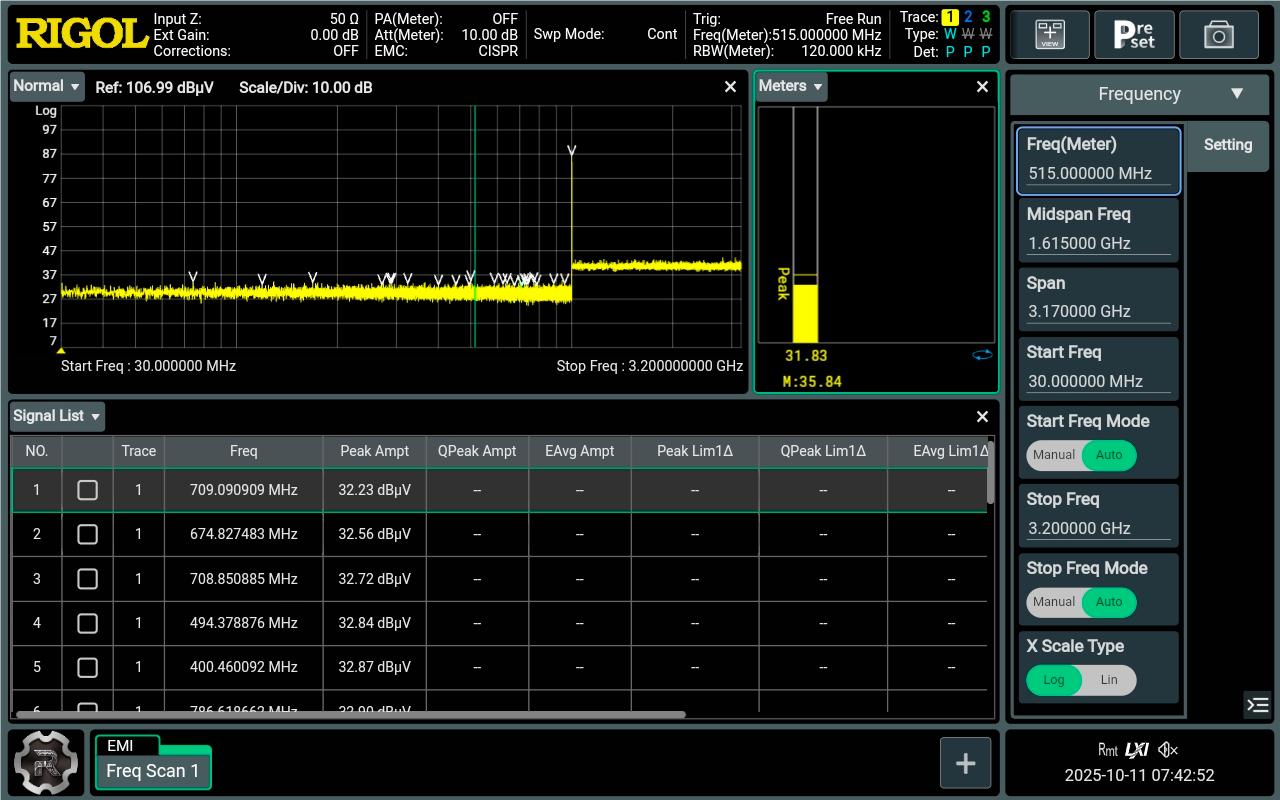Image resolution: width=1280 pixels, height=800 pixels.
Task: Open the Normal trace view dropdown
Action: tap(47, 87)
